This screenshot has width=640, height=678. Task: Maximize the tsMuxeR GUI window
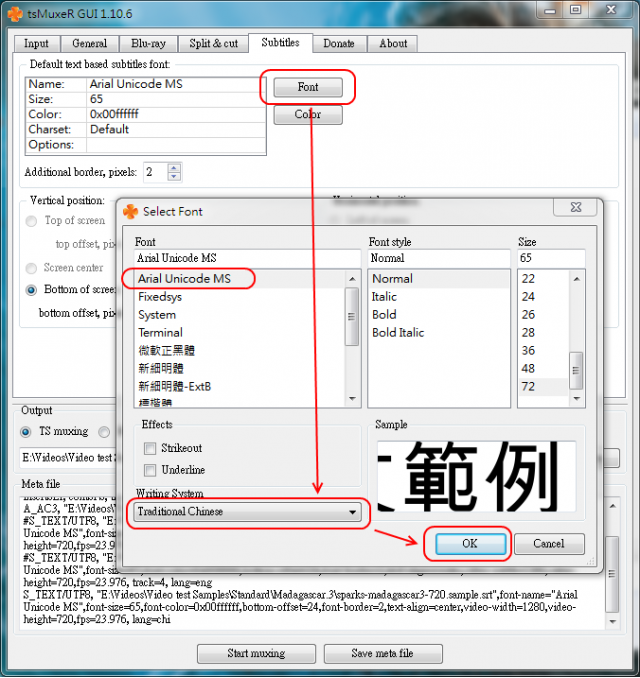coord(576,10)
